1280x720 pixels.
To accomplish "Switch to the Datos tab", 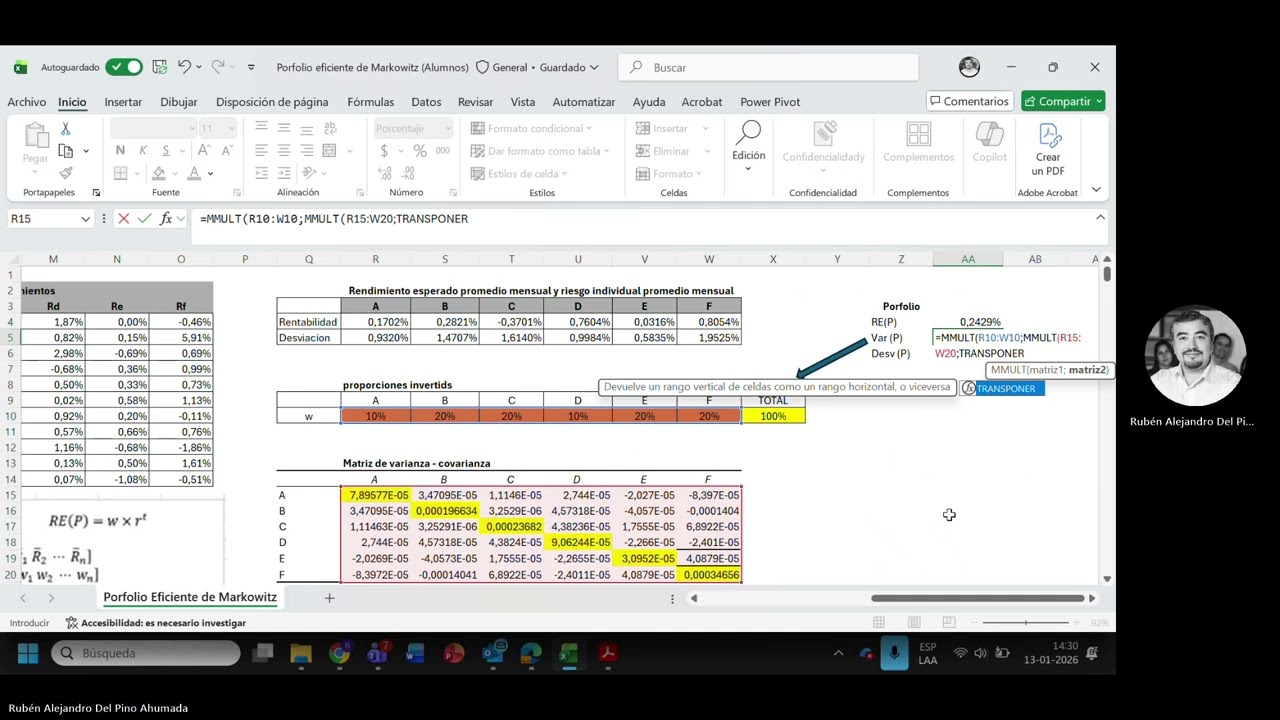I will (426, 102).
